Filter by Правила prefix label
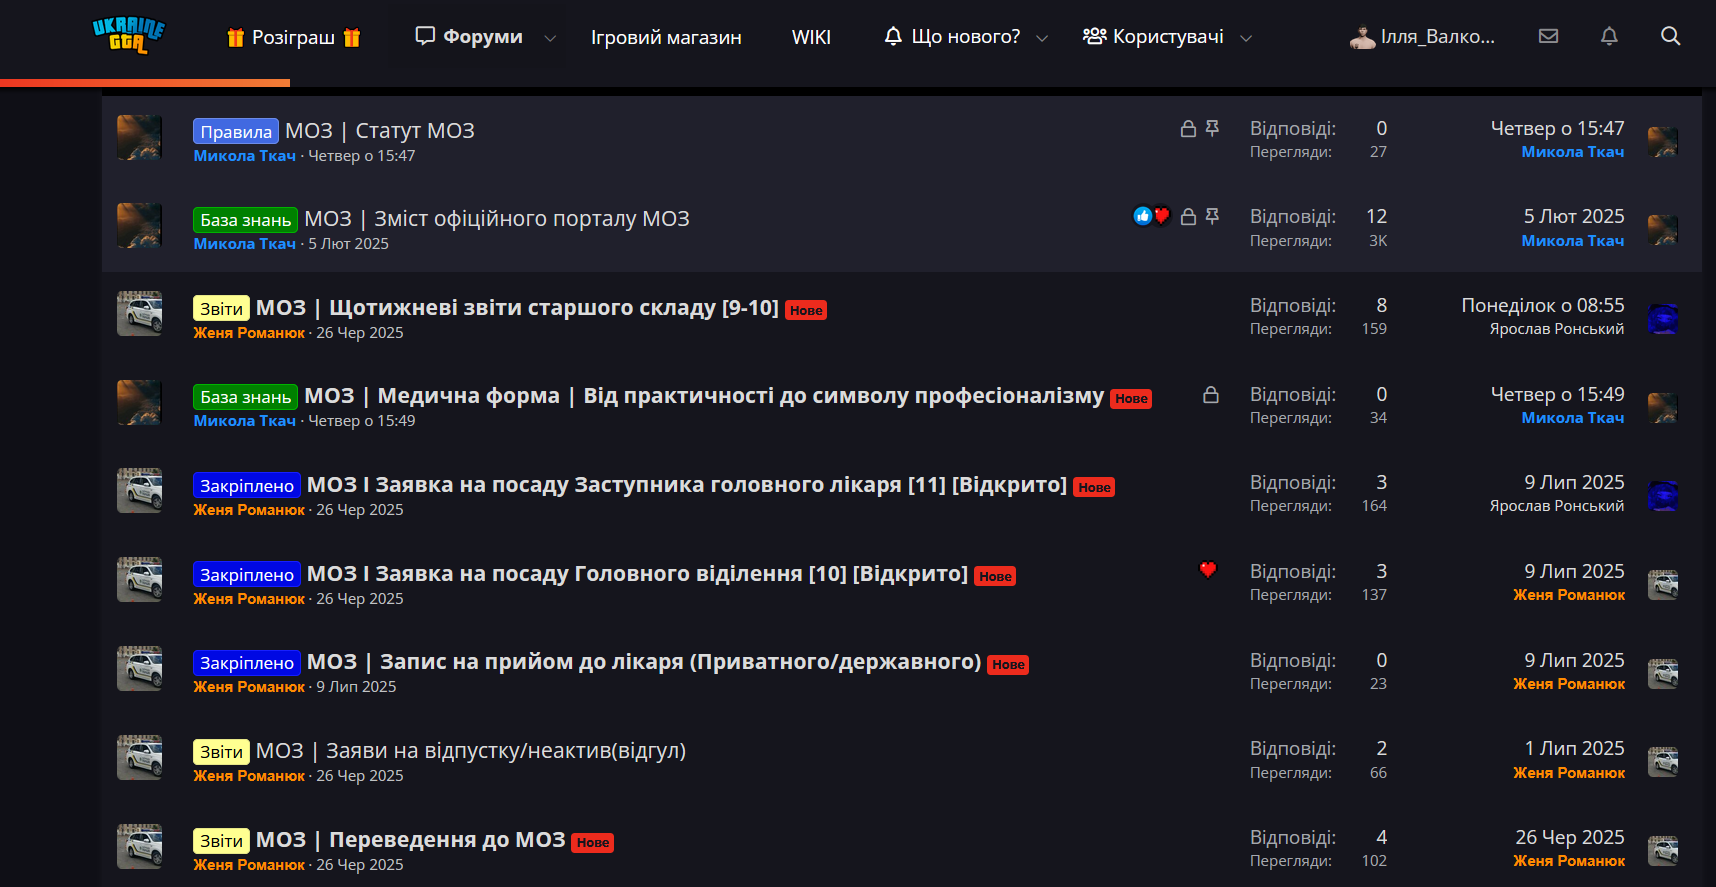Viewport: 1716px width, 887px height. pyautogui.click(x=236, y=132)
